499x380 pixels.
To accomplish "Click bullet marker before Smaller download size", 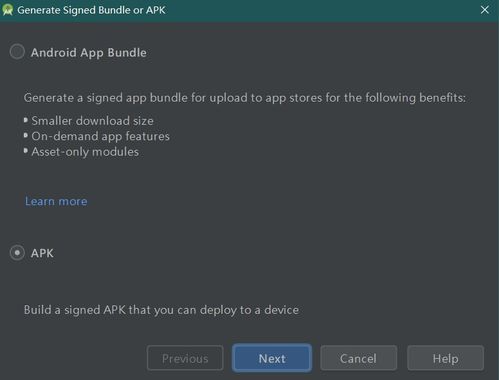I will (26, 120).
